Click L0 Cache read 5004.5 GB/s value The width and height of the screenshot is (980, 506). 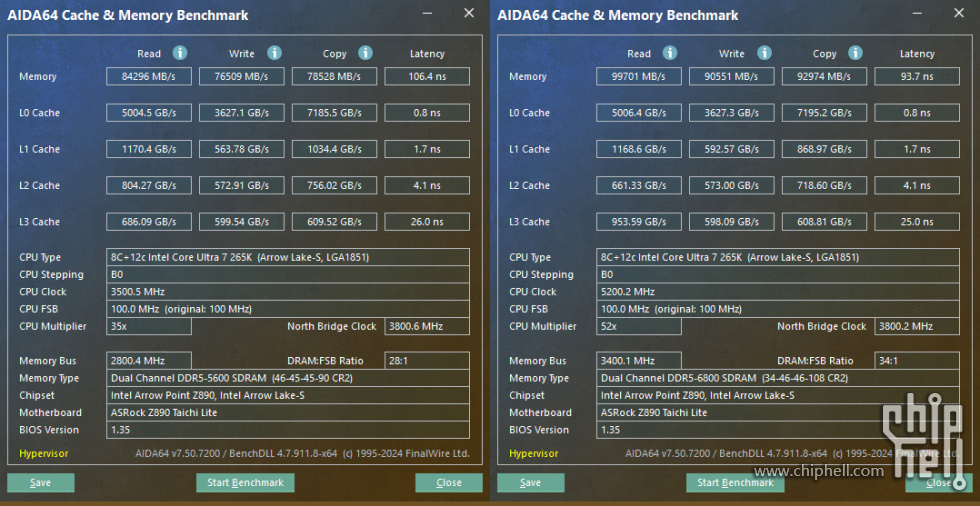click(149, 112)
